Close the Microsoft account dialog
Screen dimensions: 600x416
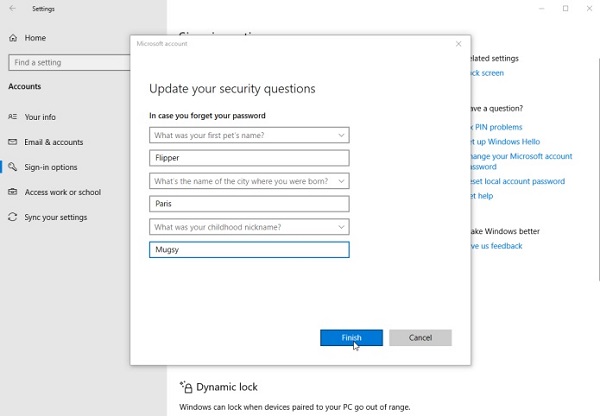(458, 44)
